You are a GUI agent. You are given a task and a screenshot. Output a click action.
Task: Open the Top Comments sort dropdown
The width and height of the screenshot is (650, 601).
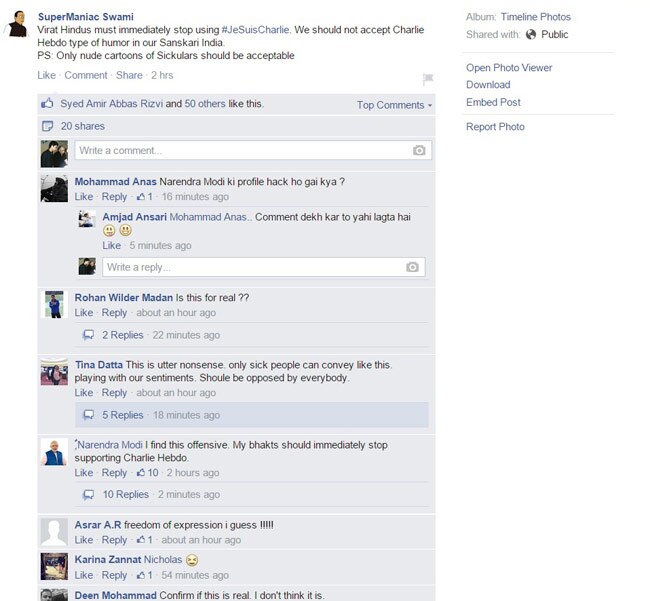(x=395, y=105)
